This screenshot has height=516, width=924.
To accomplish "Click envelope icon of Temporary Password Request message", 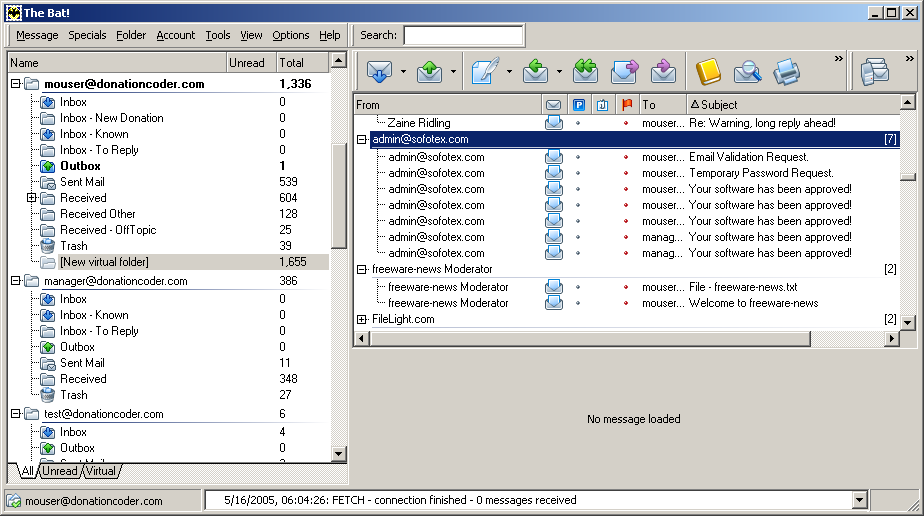I will (x=553, y=173).
